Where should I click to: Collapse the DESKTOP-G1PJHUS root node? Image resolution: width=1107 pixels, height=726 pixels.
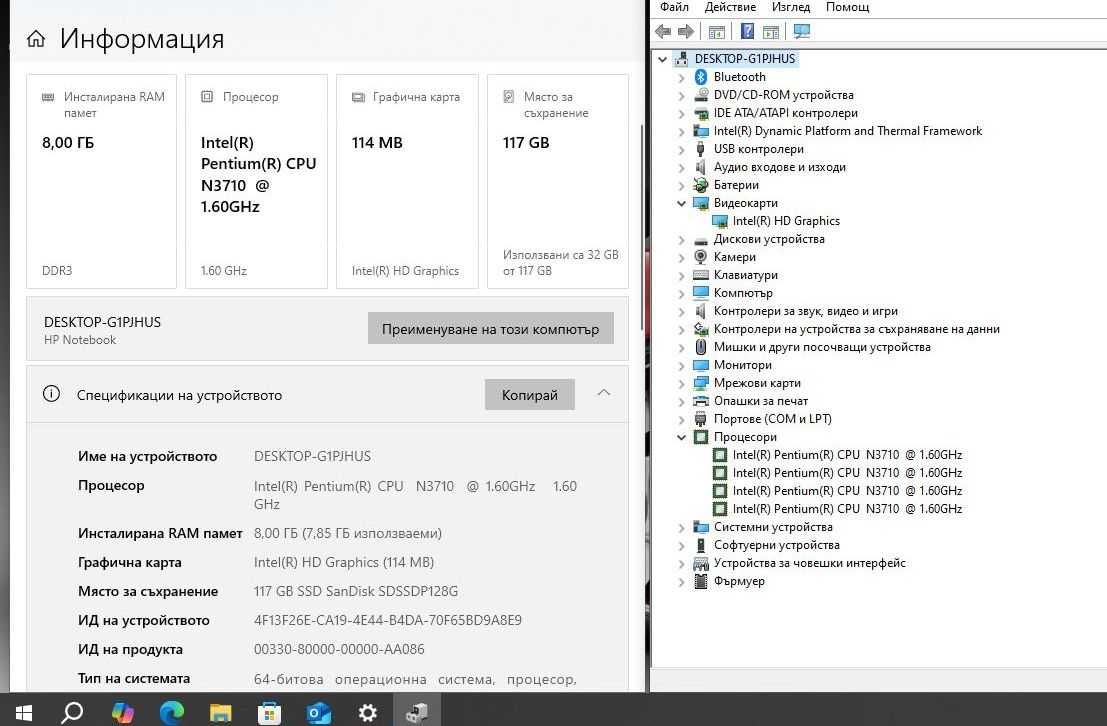[x=662, y=59]
